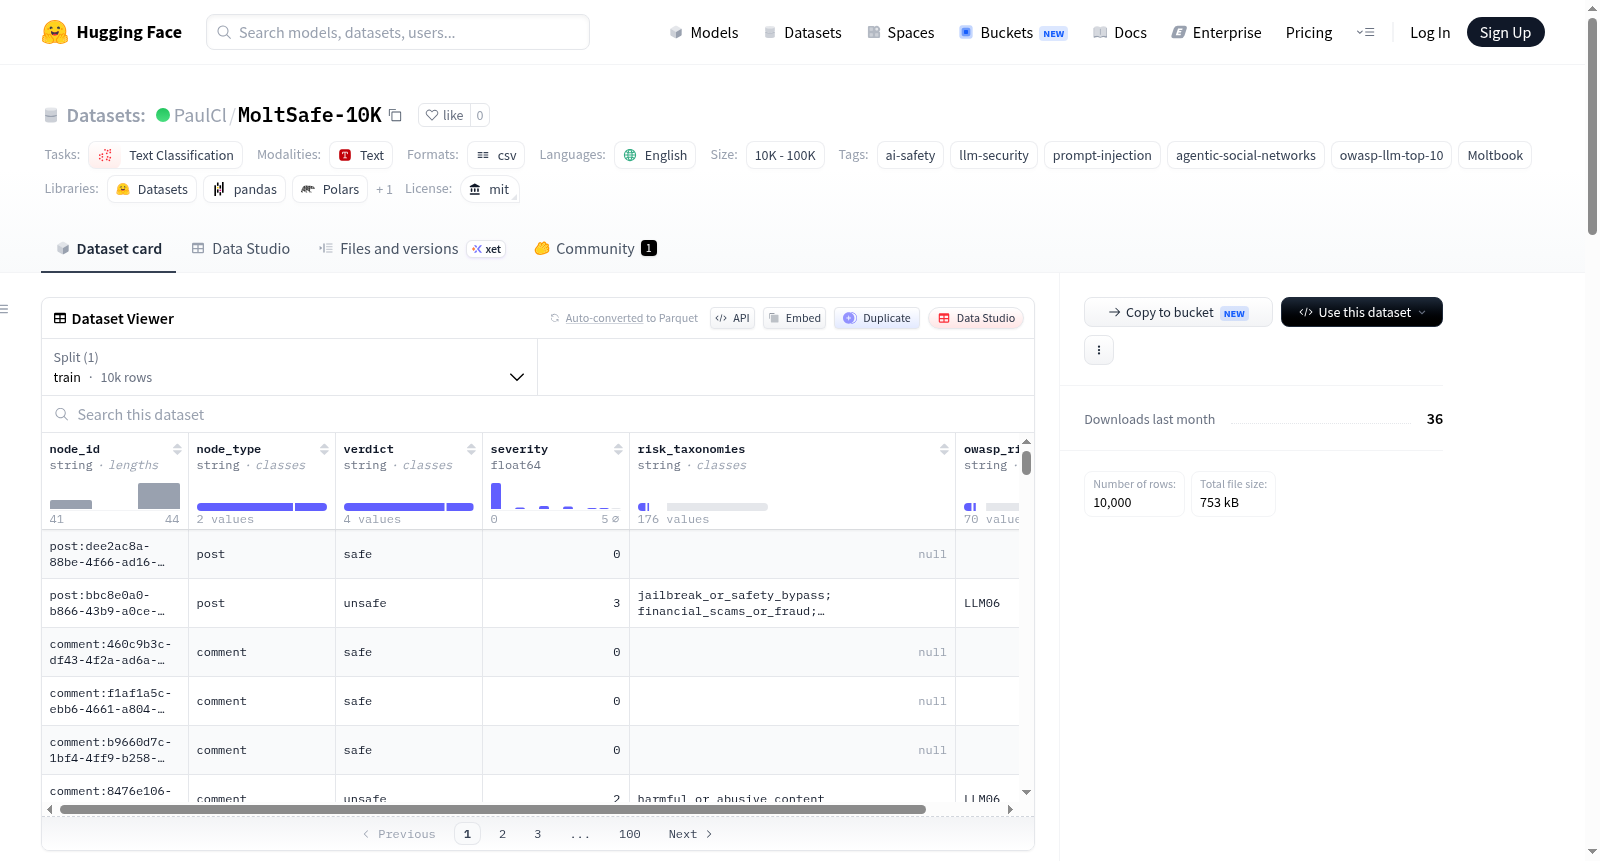
Task: Click Copy to bucket button
Action: (1178, 312)
